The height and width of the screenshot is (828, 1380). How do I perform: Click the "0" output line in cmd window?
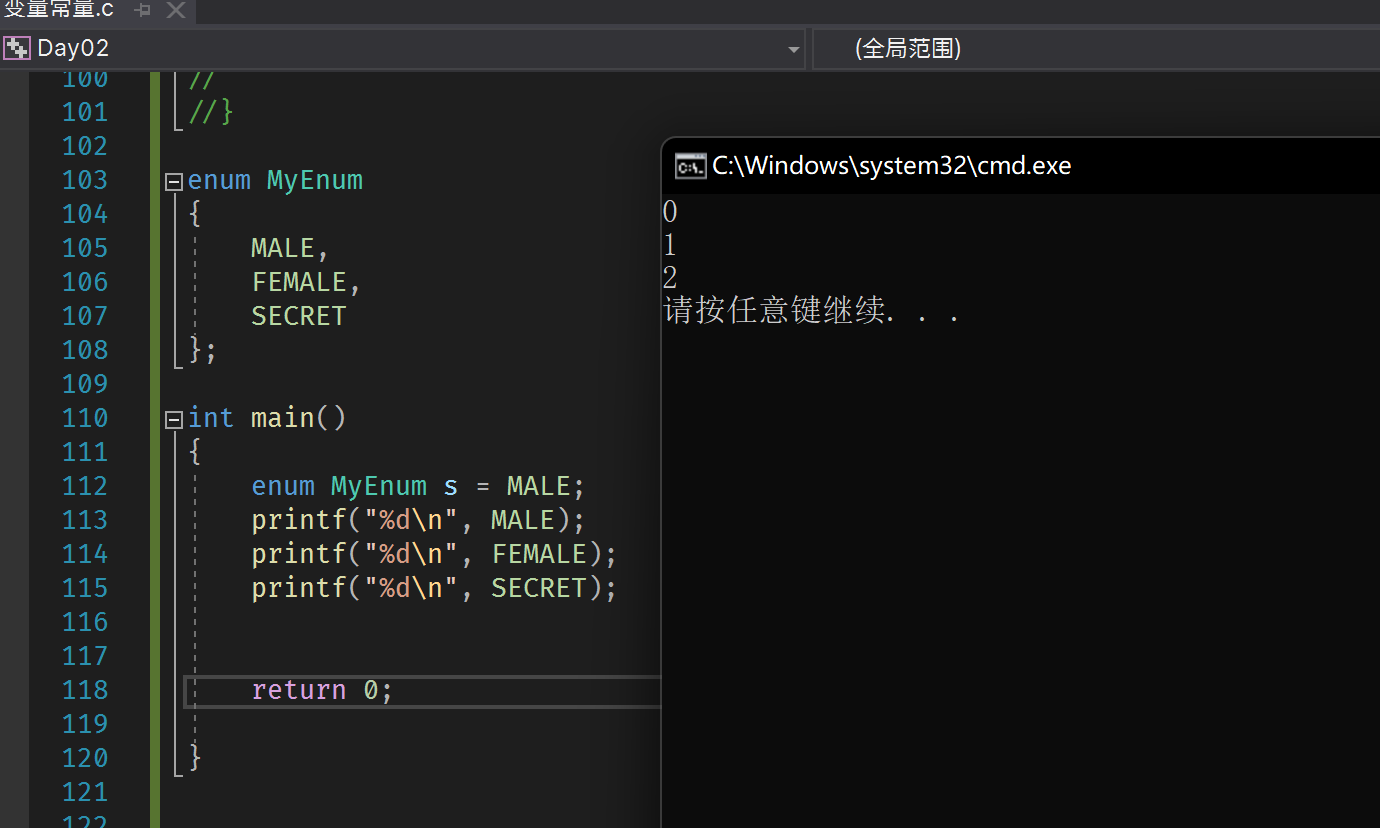tap(670, 212)
